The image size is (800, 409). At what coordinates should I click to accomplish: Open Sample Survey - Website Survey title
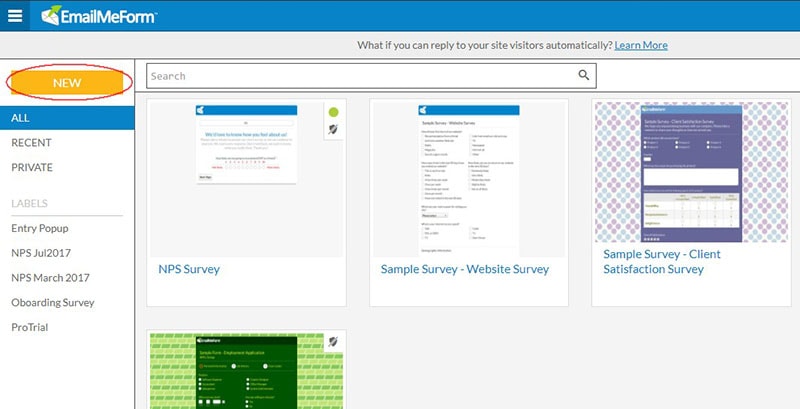pos(465,269)
